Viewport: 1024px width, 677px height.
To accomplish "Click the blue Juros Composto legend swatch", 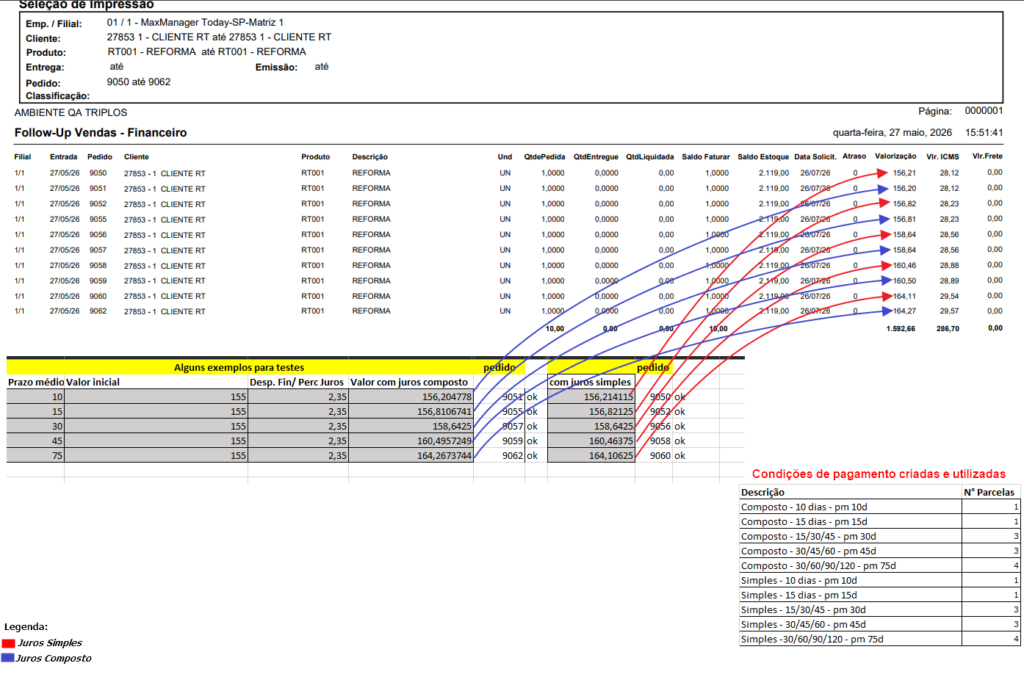I will pos(8,658).
